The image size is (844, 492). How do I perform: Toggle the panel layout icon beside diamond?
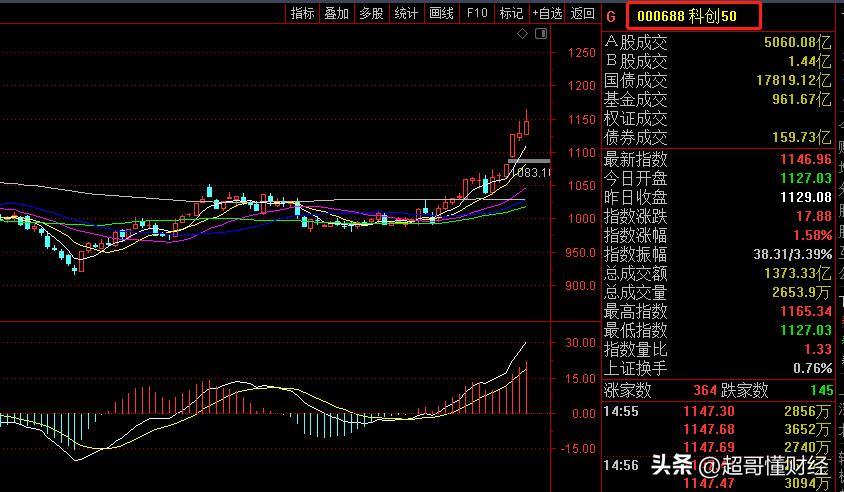click(541, 34)
